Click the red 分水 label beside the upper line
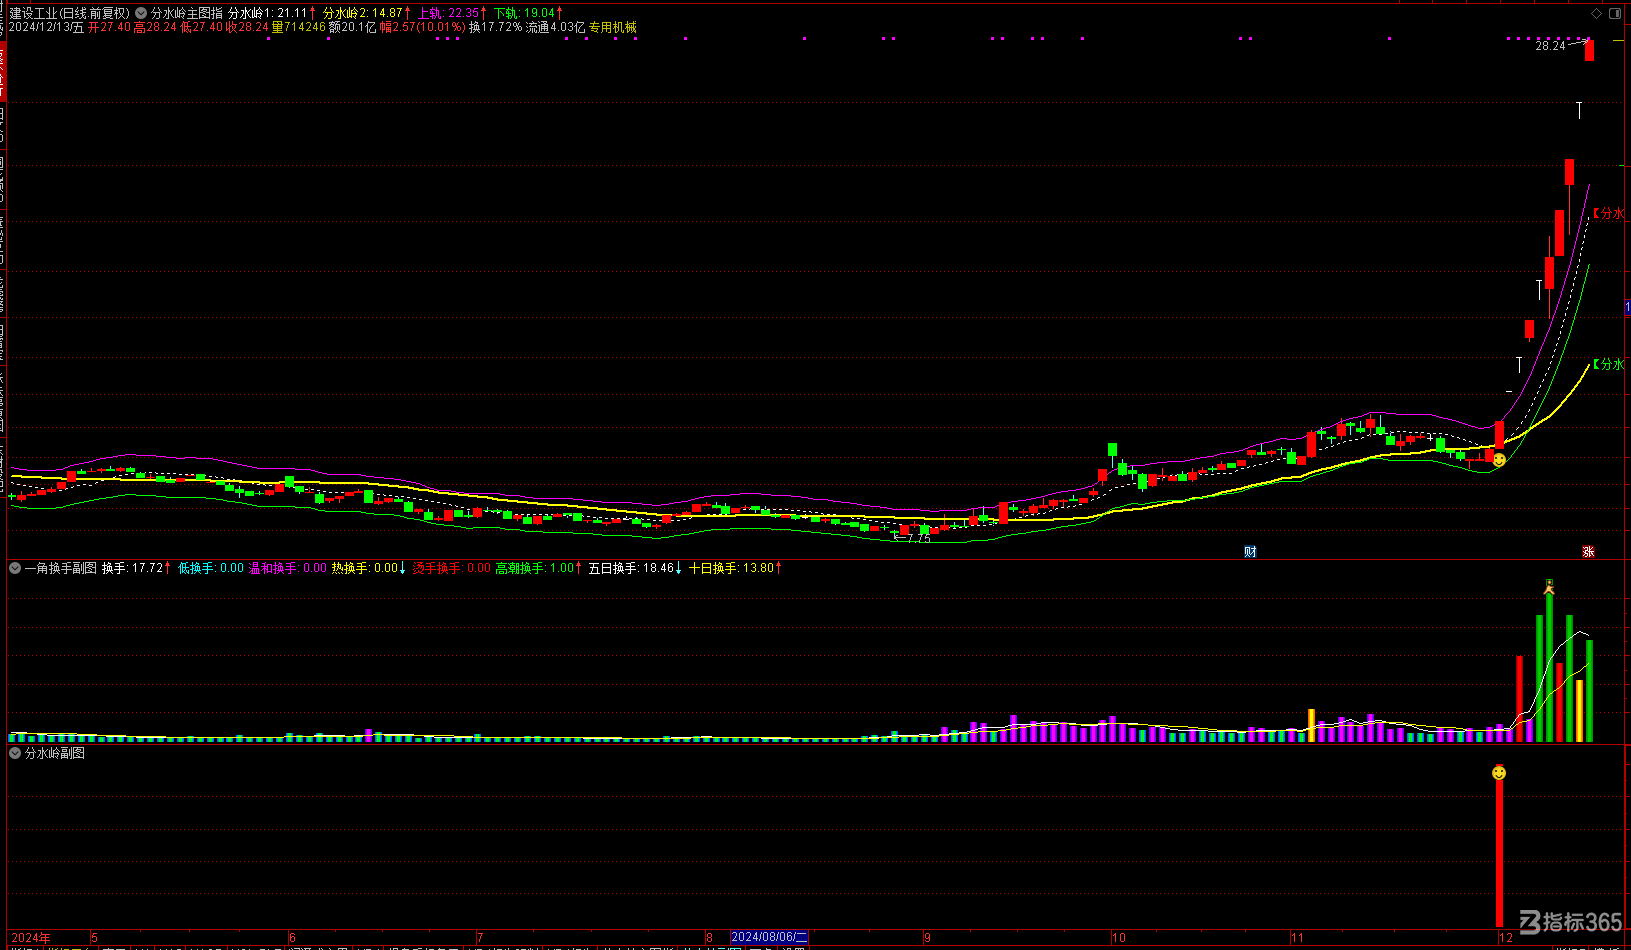The width and height of the screenshot is (1631, 950). coord(1609,213)
